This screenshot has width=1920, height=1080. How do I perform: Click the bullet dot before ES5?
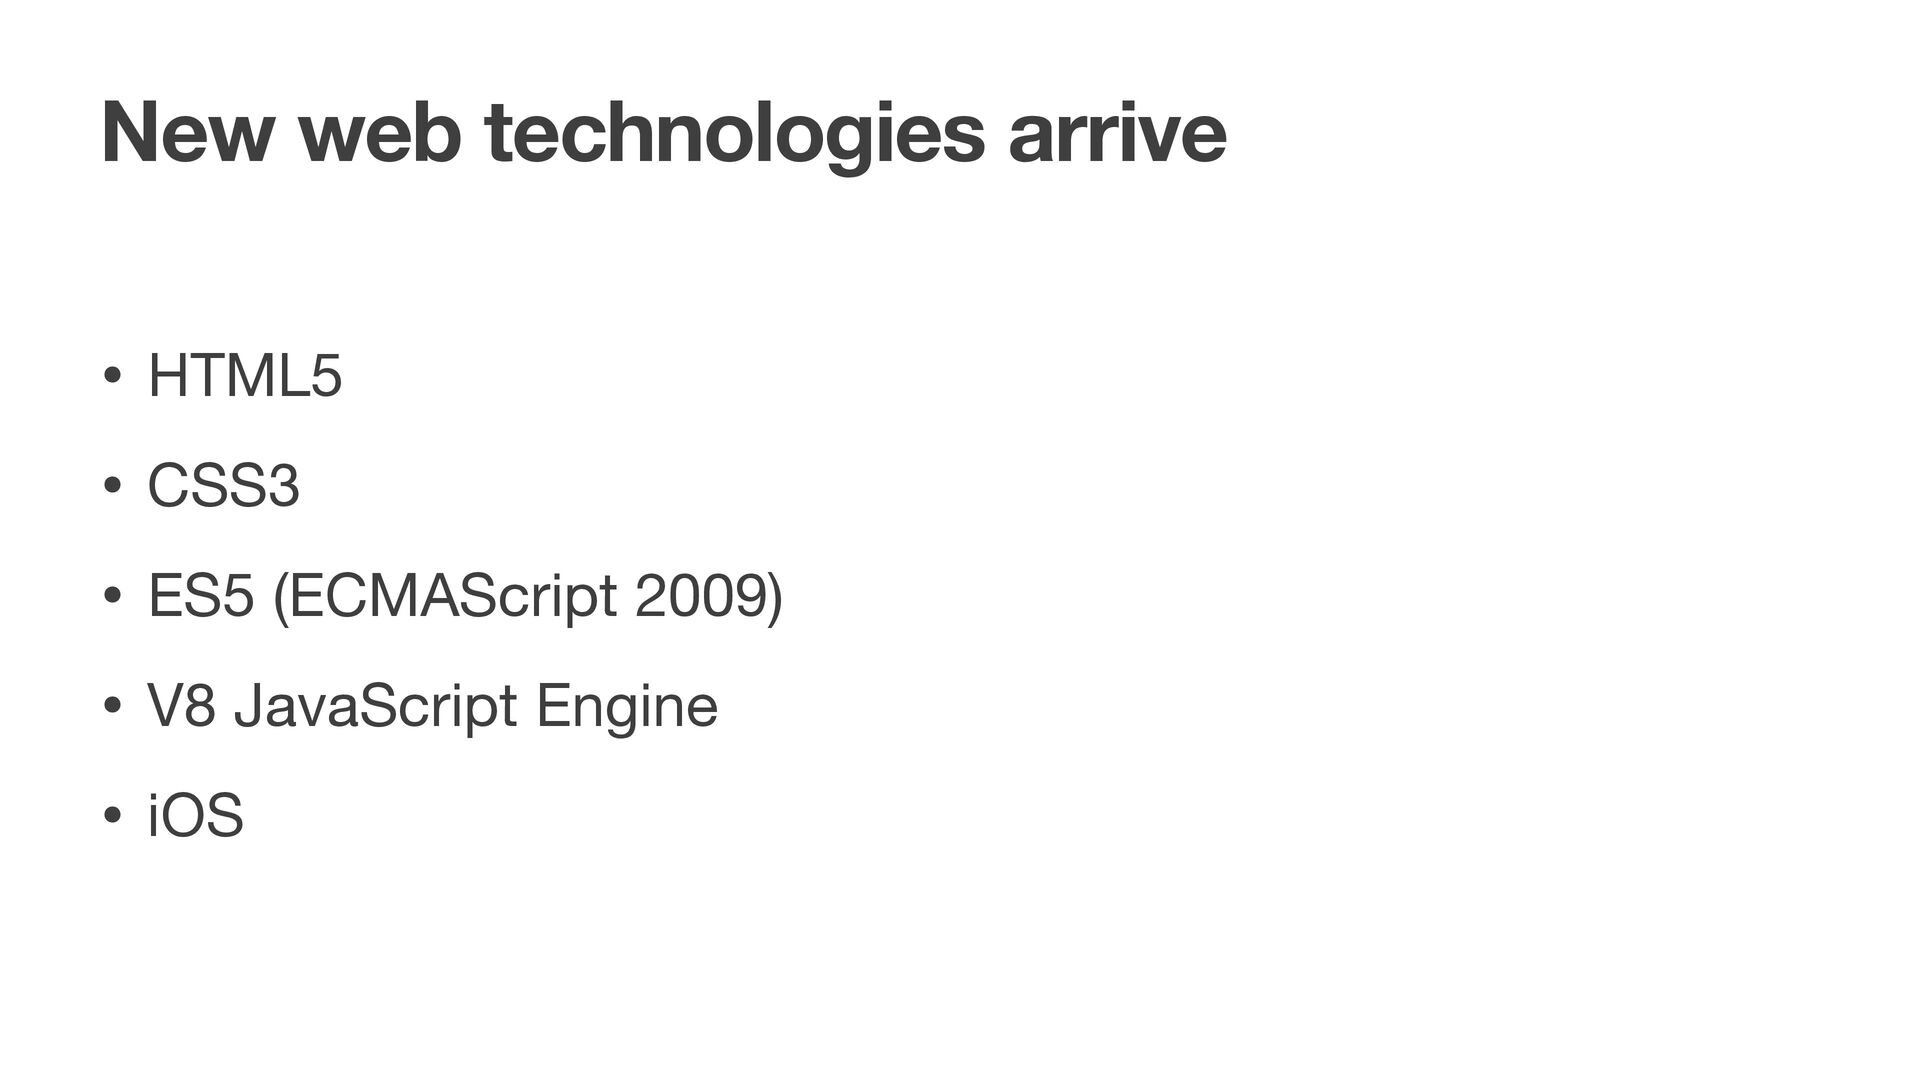click(112, 597)
